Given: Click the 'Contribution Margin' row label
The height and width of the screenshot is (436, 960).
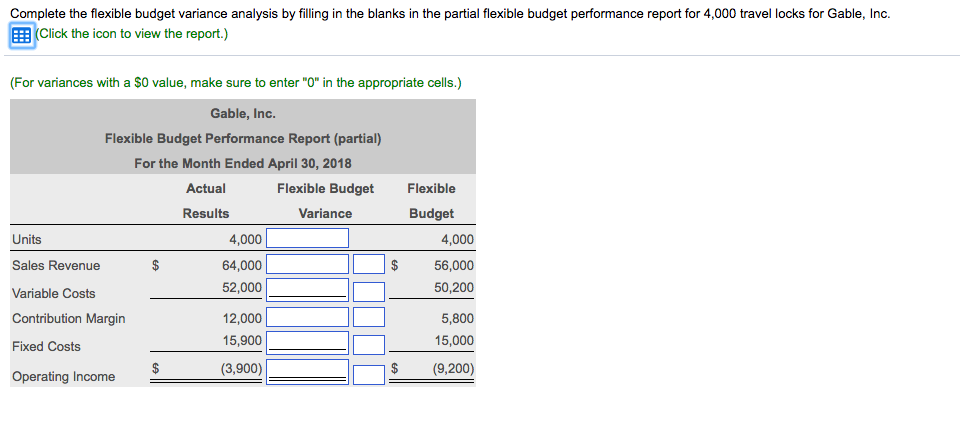Looking at the screenshot, I should [69, 318].
